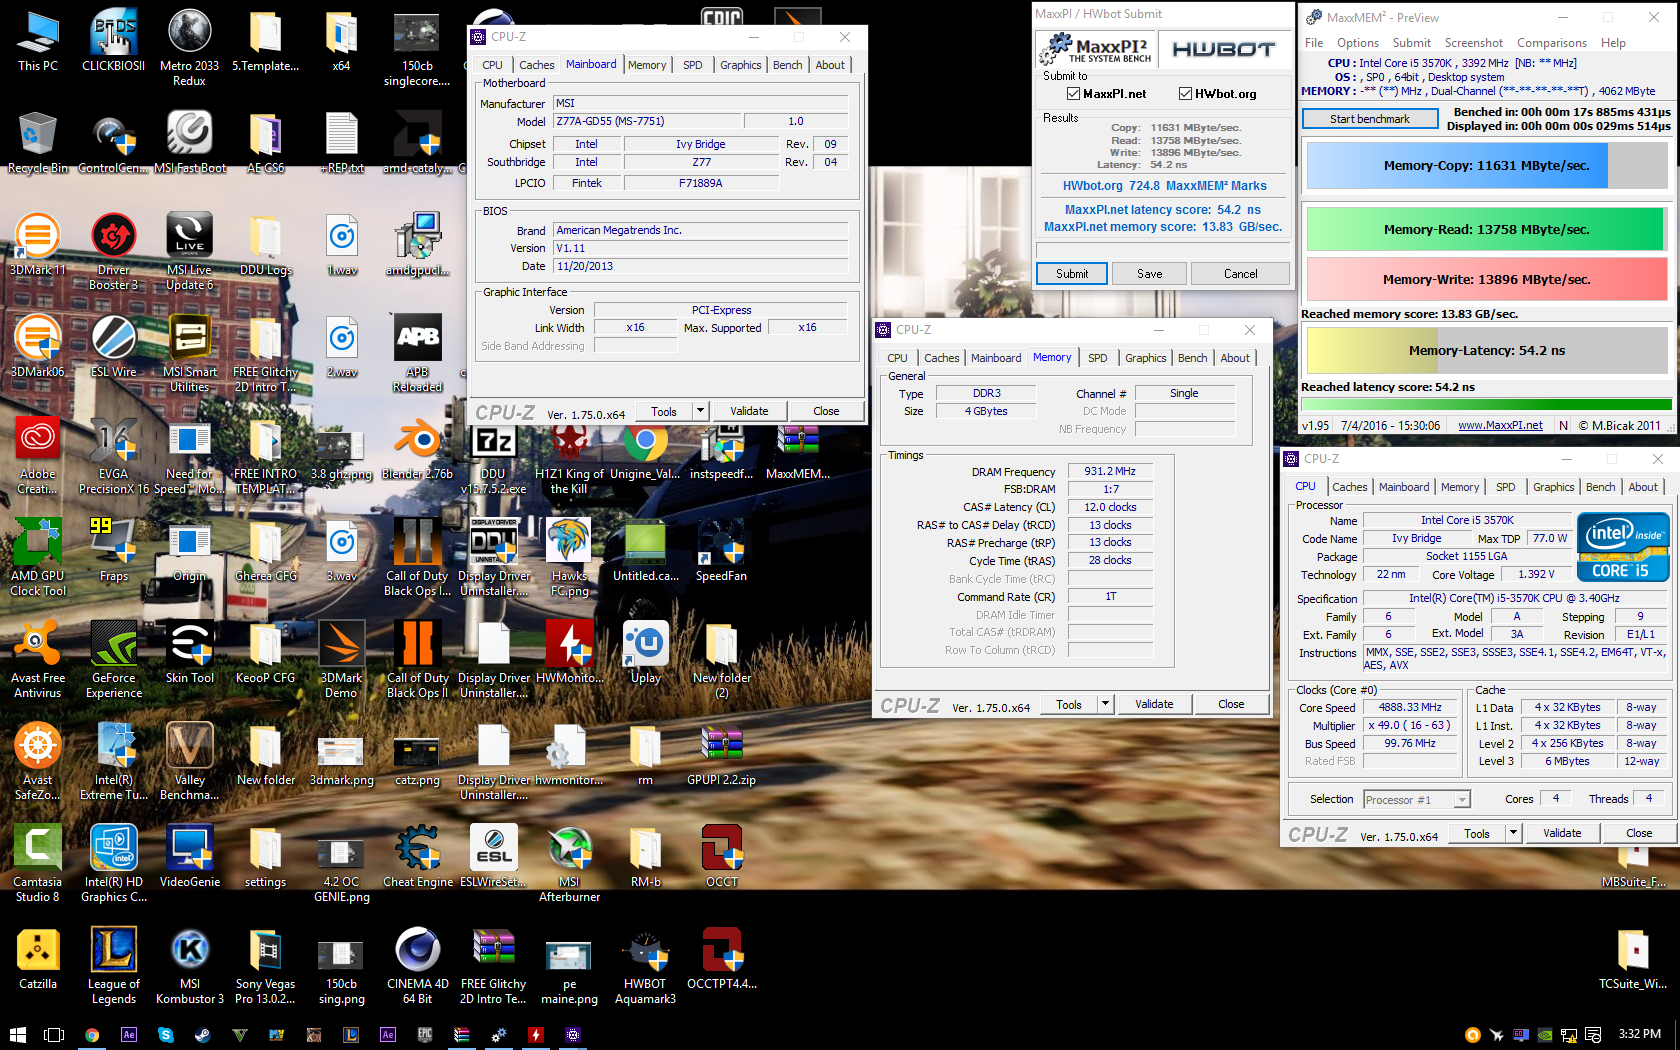
Task: Click the Memory-Write result bar
Action: 1487,280
